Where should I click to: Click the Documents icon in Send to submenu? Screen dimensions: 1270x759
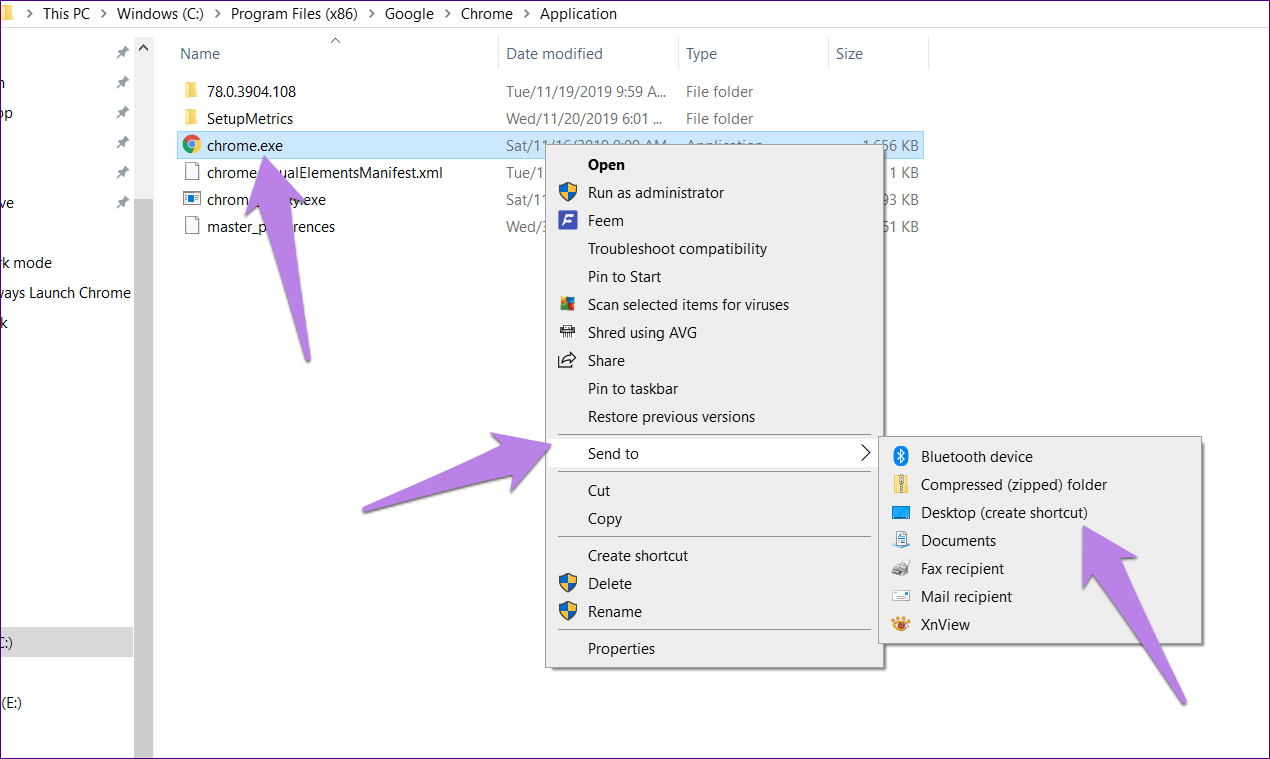(901, 540)
